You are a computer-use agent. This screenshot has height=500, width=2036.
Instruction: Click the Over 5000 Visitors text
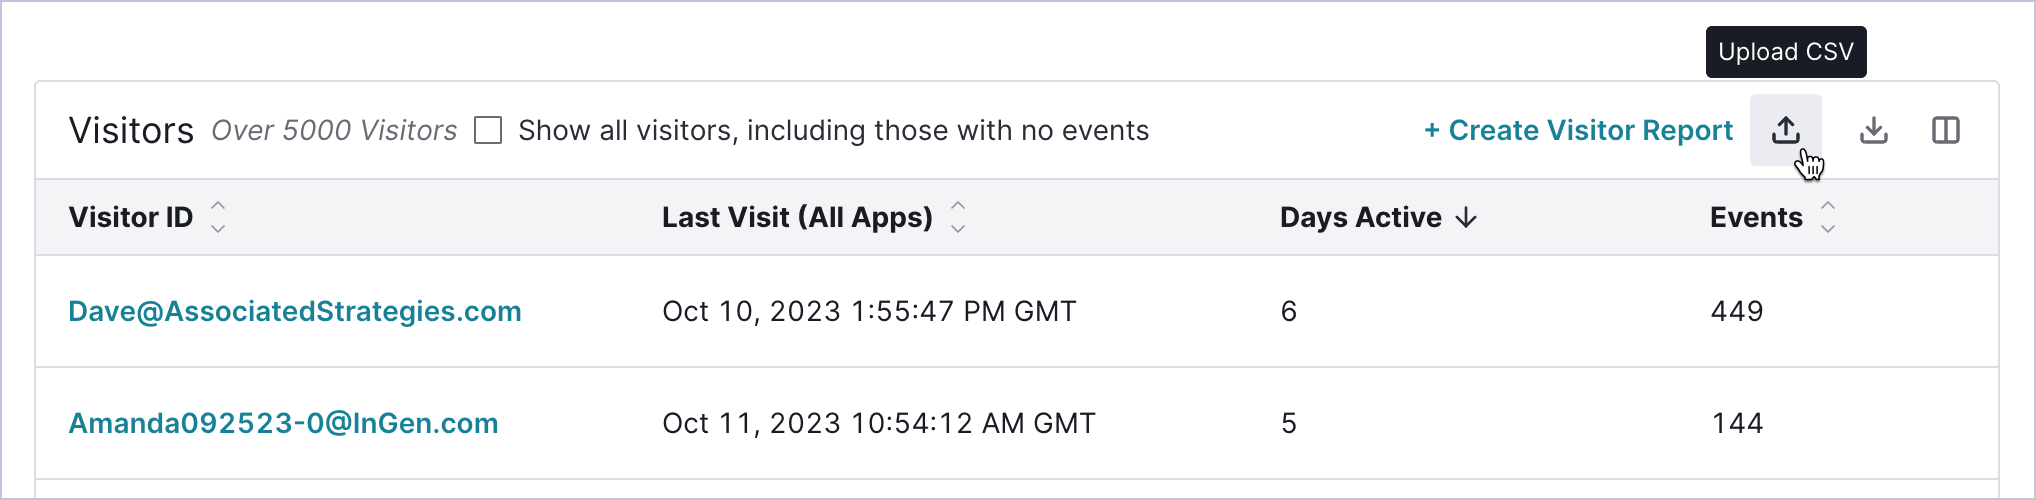tap(334, 130)
